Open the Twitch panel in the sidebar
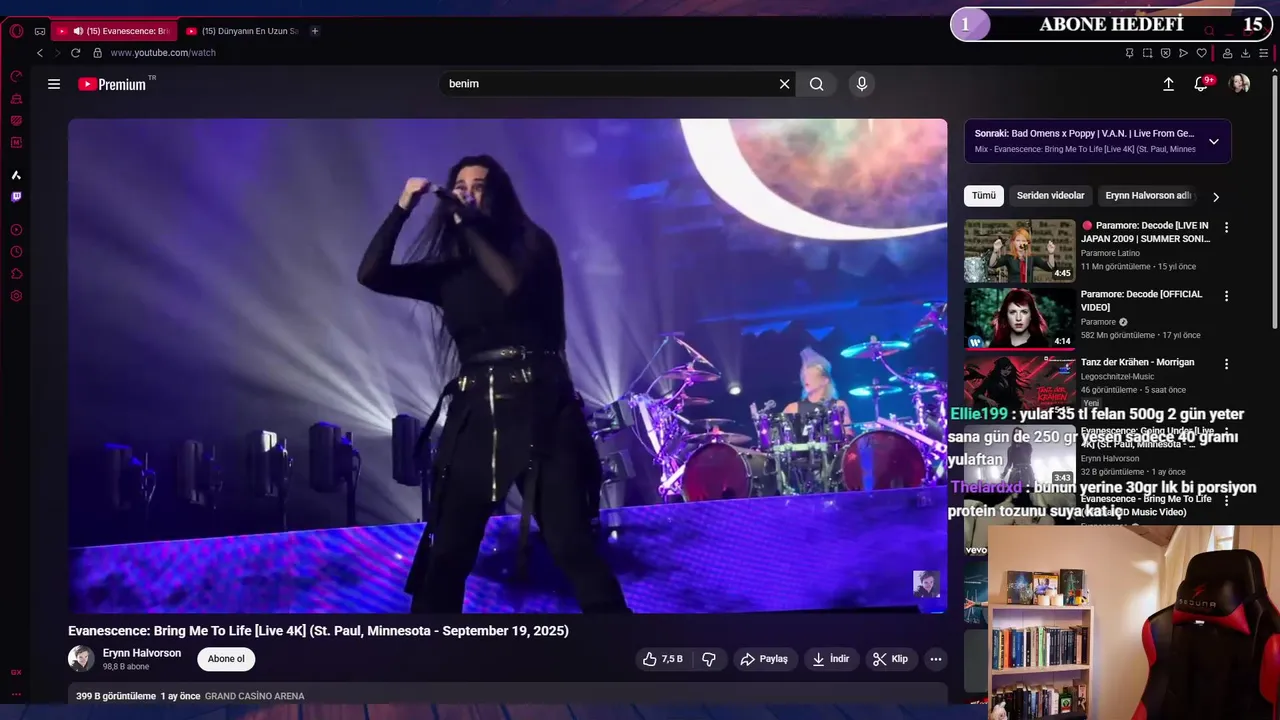This screenshot has width=1280, height=720. 16,197
